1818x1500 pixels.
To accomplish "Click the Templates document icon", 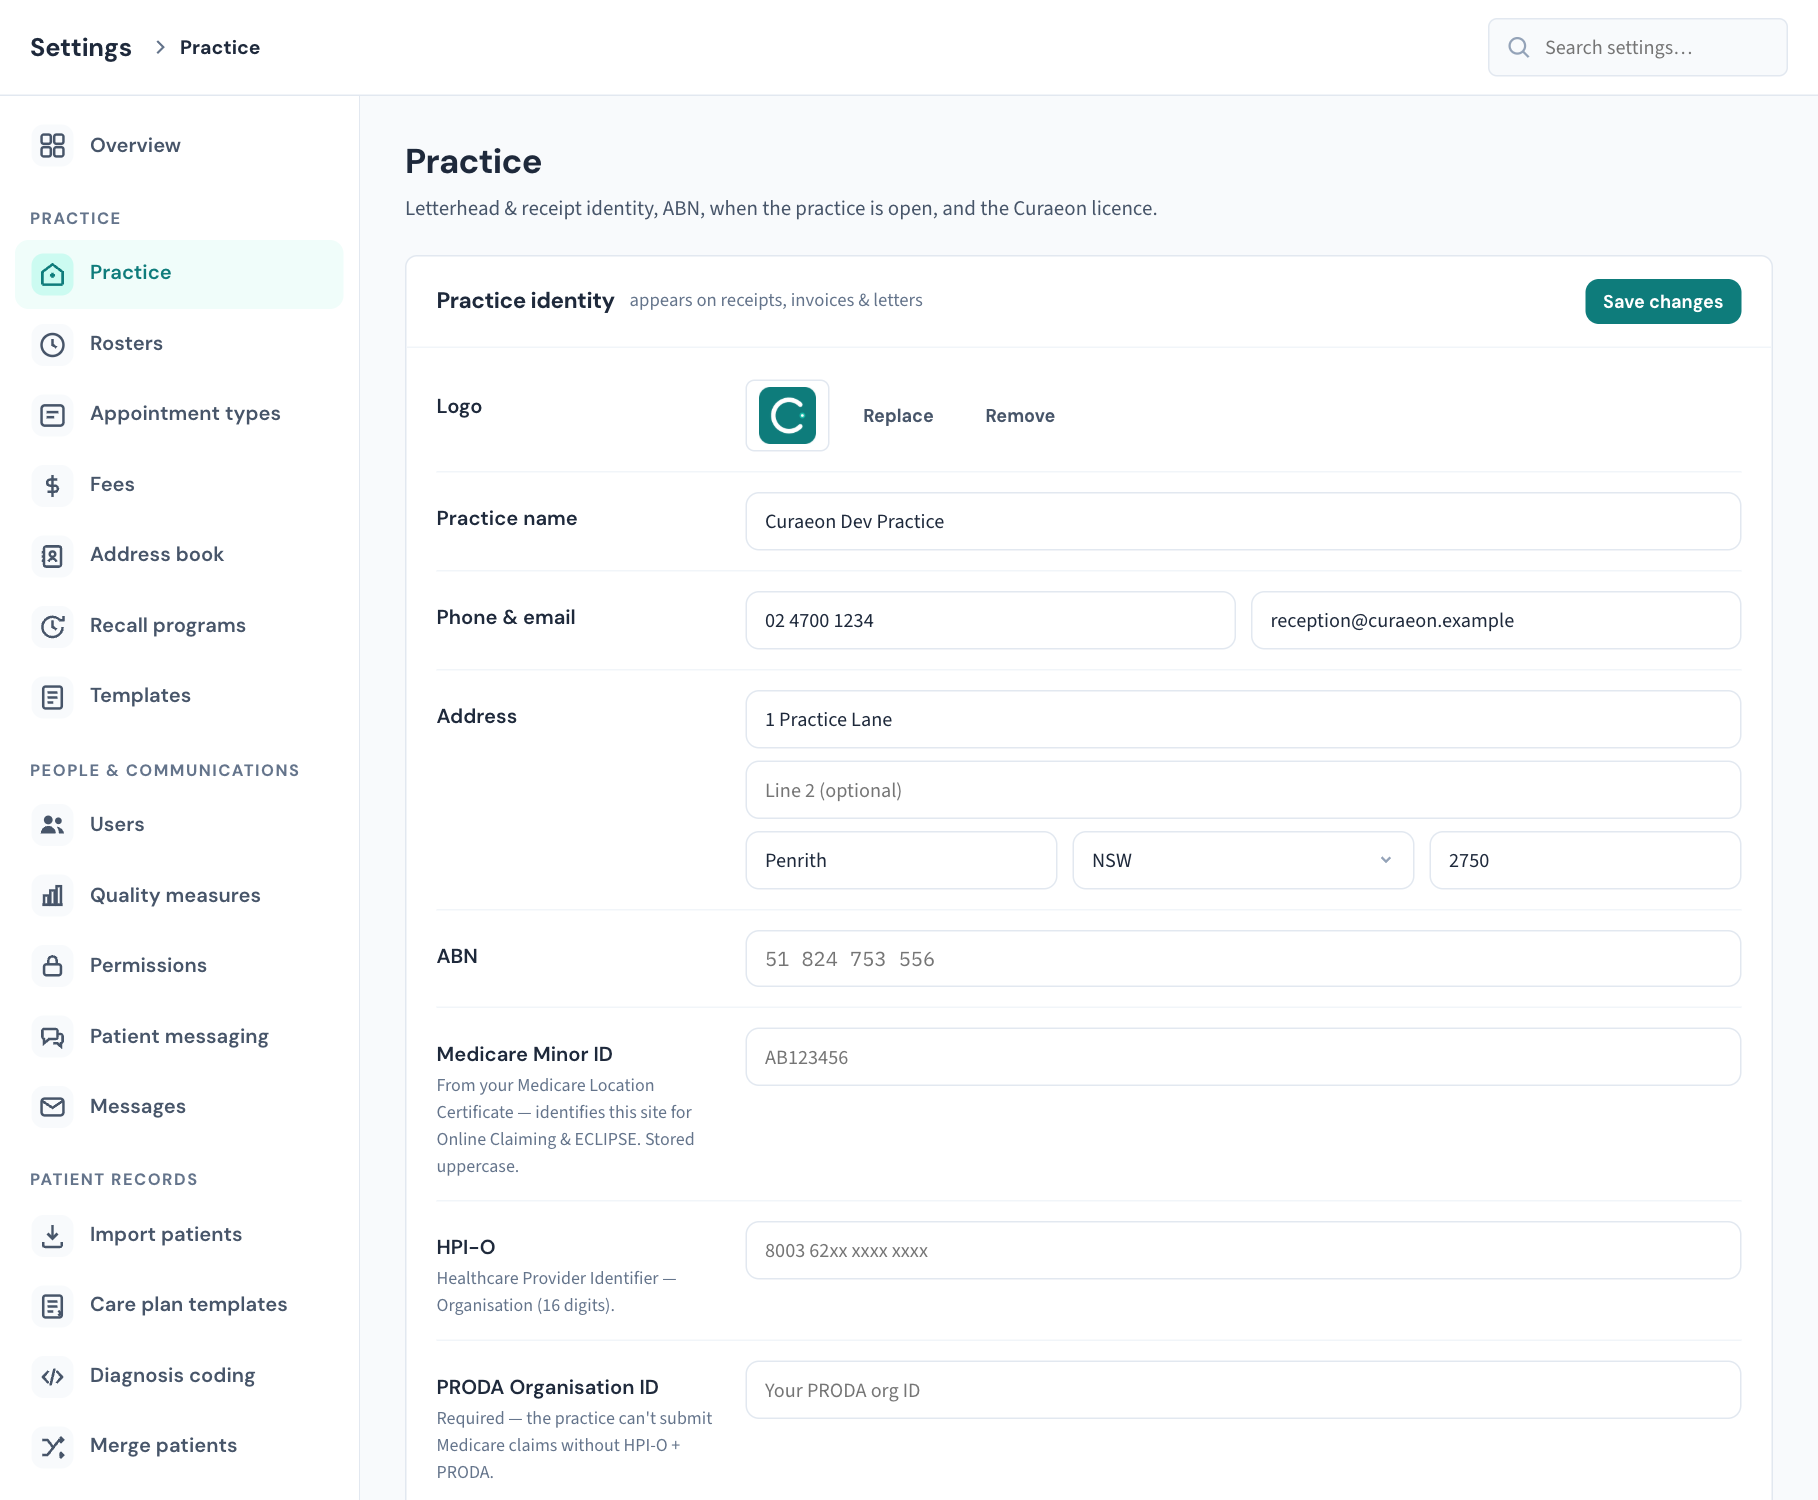I will point(52,696).
